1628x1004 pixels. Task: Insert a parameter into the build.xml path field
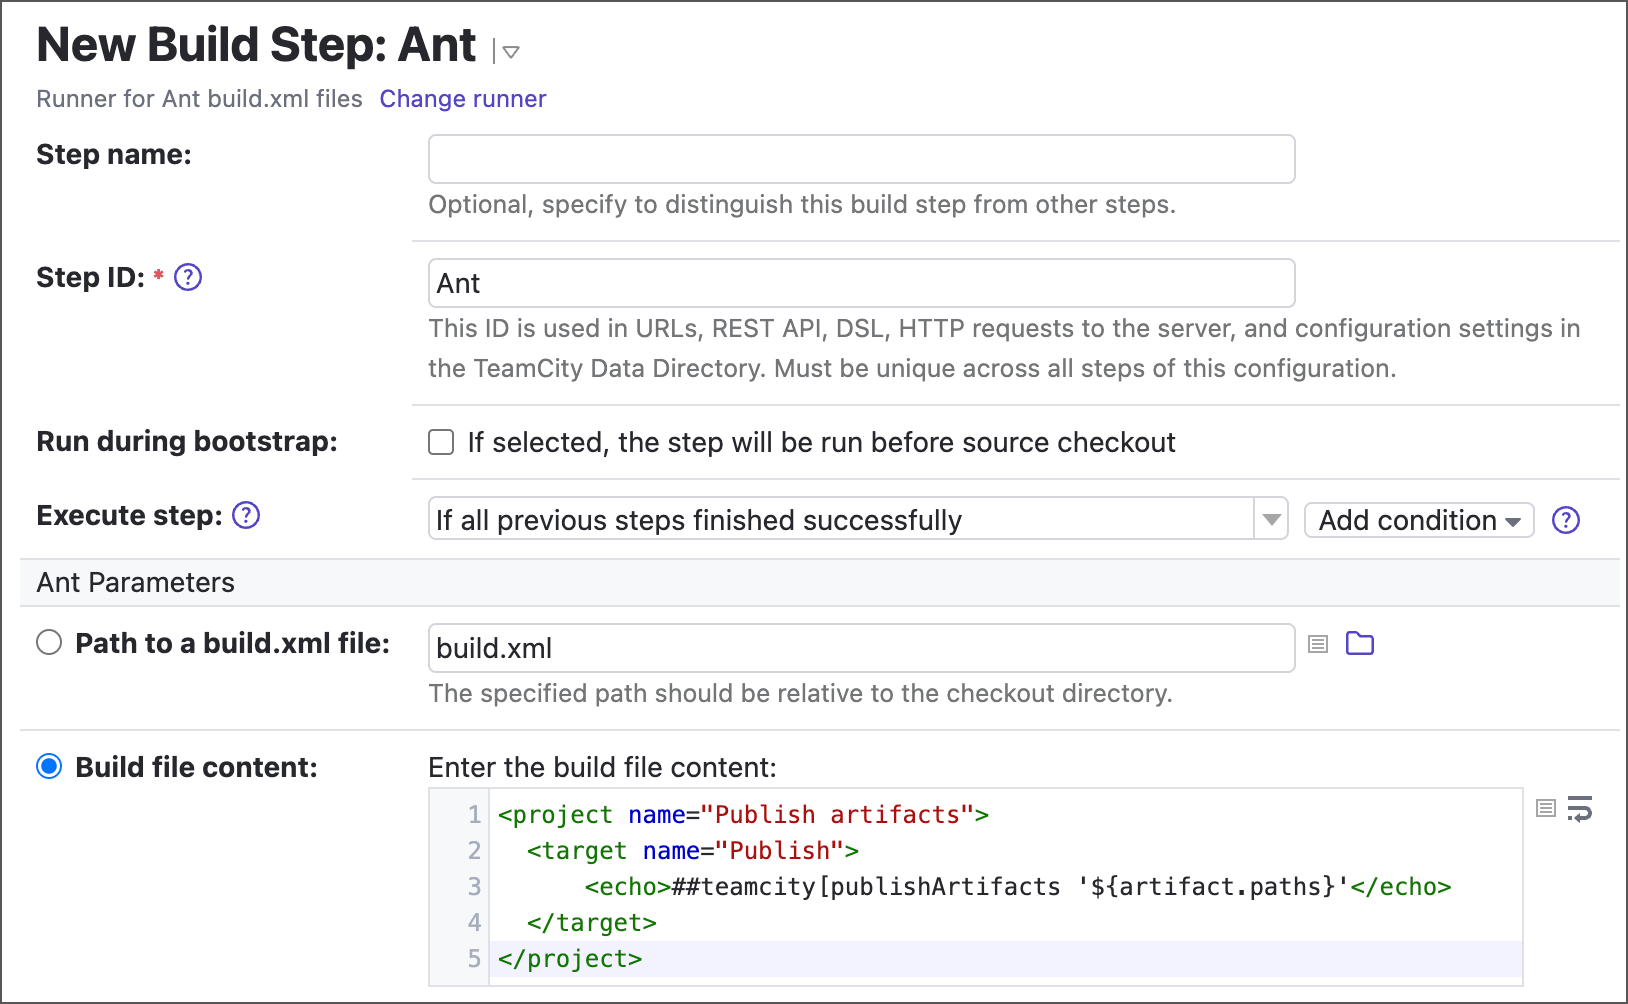point(1317,644)
